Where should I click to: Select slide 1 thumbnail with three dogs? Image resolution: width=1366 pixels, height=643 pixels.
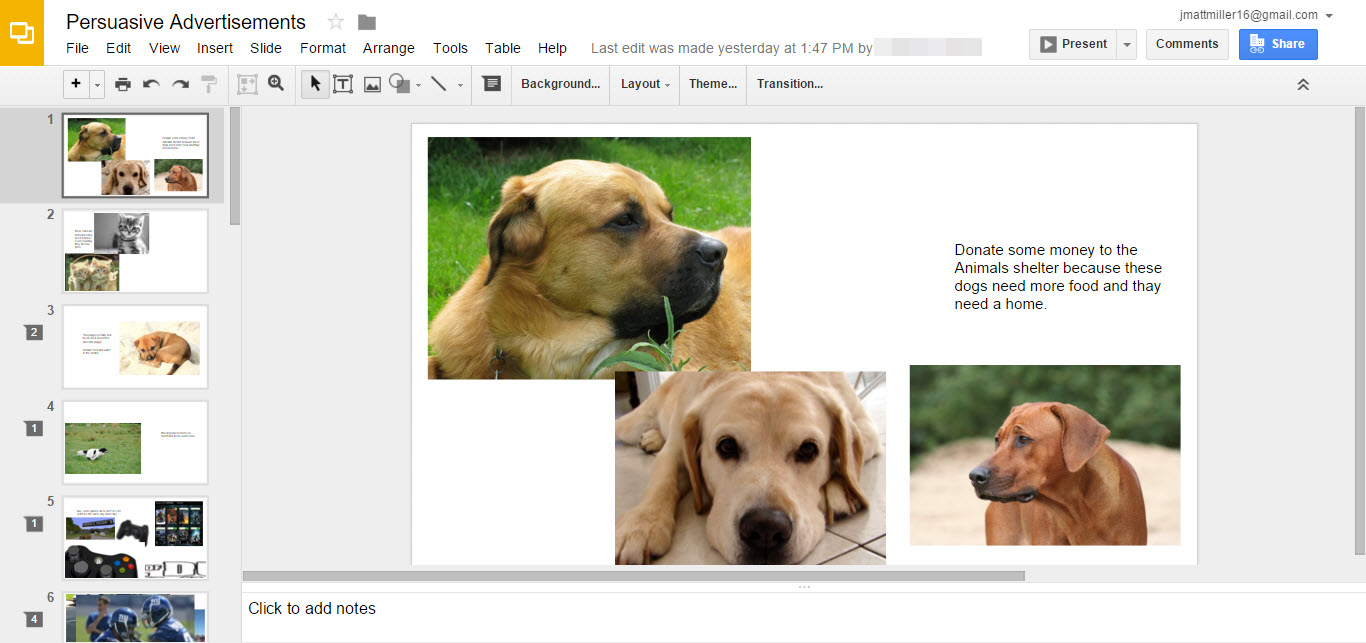point(135,155)
